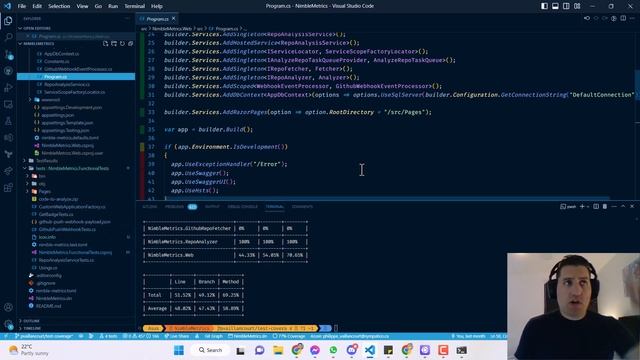Open the Extensions view
Viewport: 640px width, 360px height.
[x=8, y=188]
